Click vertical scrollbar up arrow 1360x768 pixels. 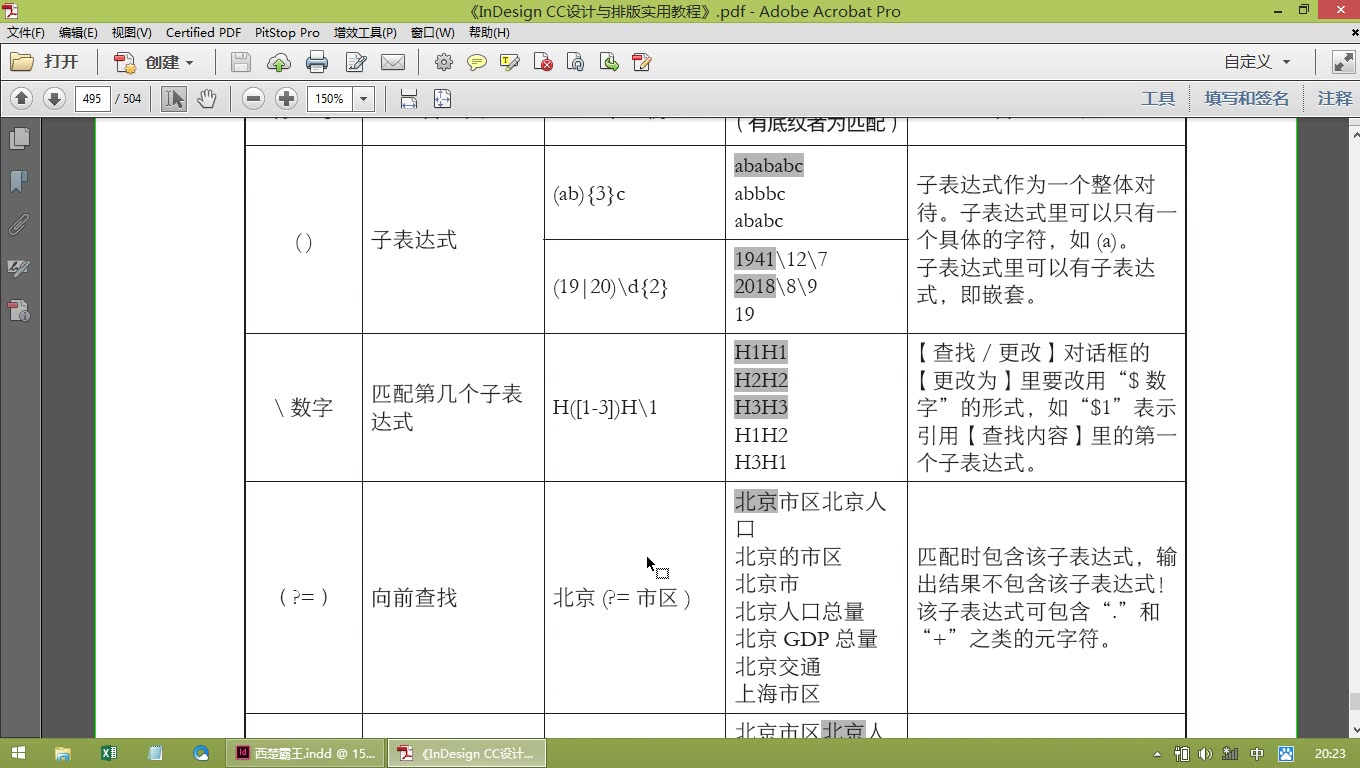pyautogui.click(x=1354, y=136)
